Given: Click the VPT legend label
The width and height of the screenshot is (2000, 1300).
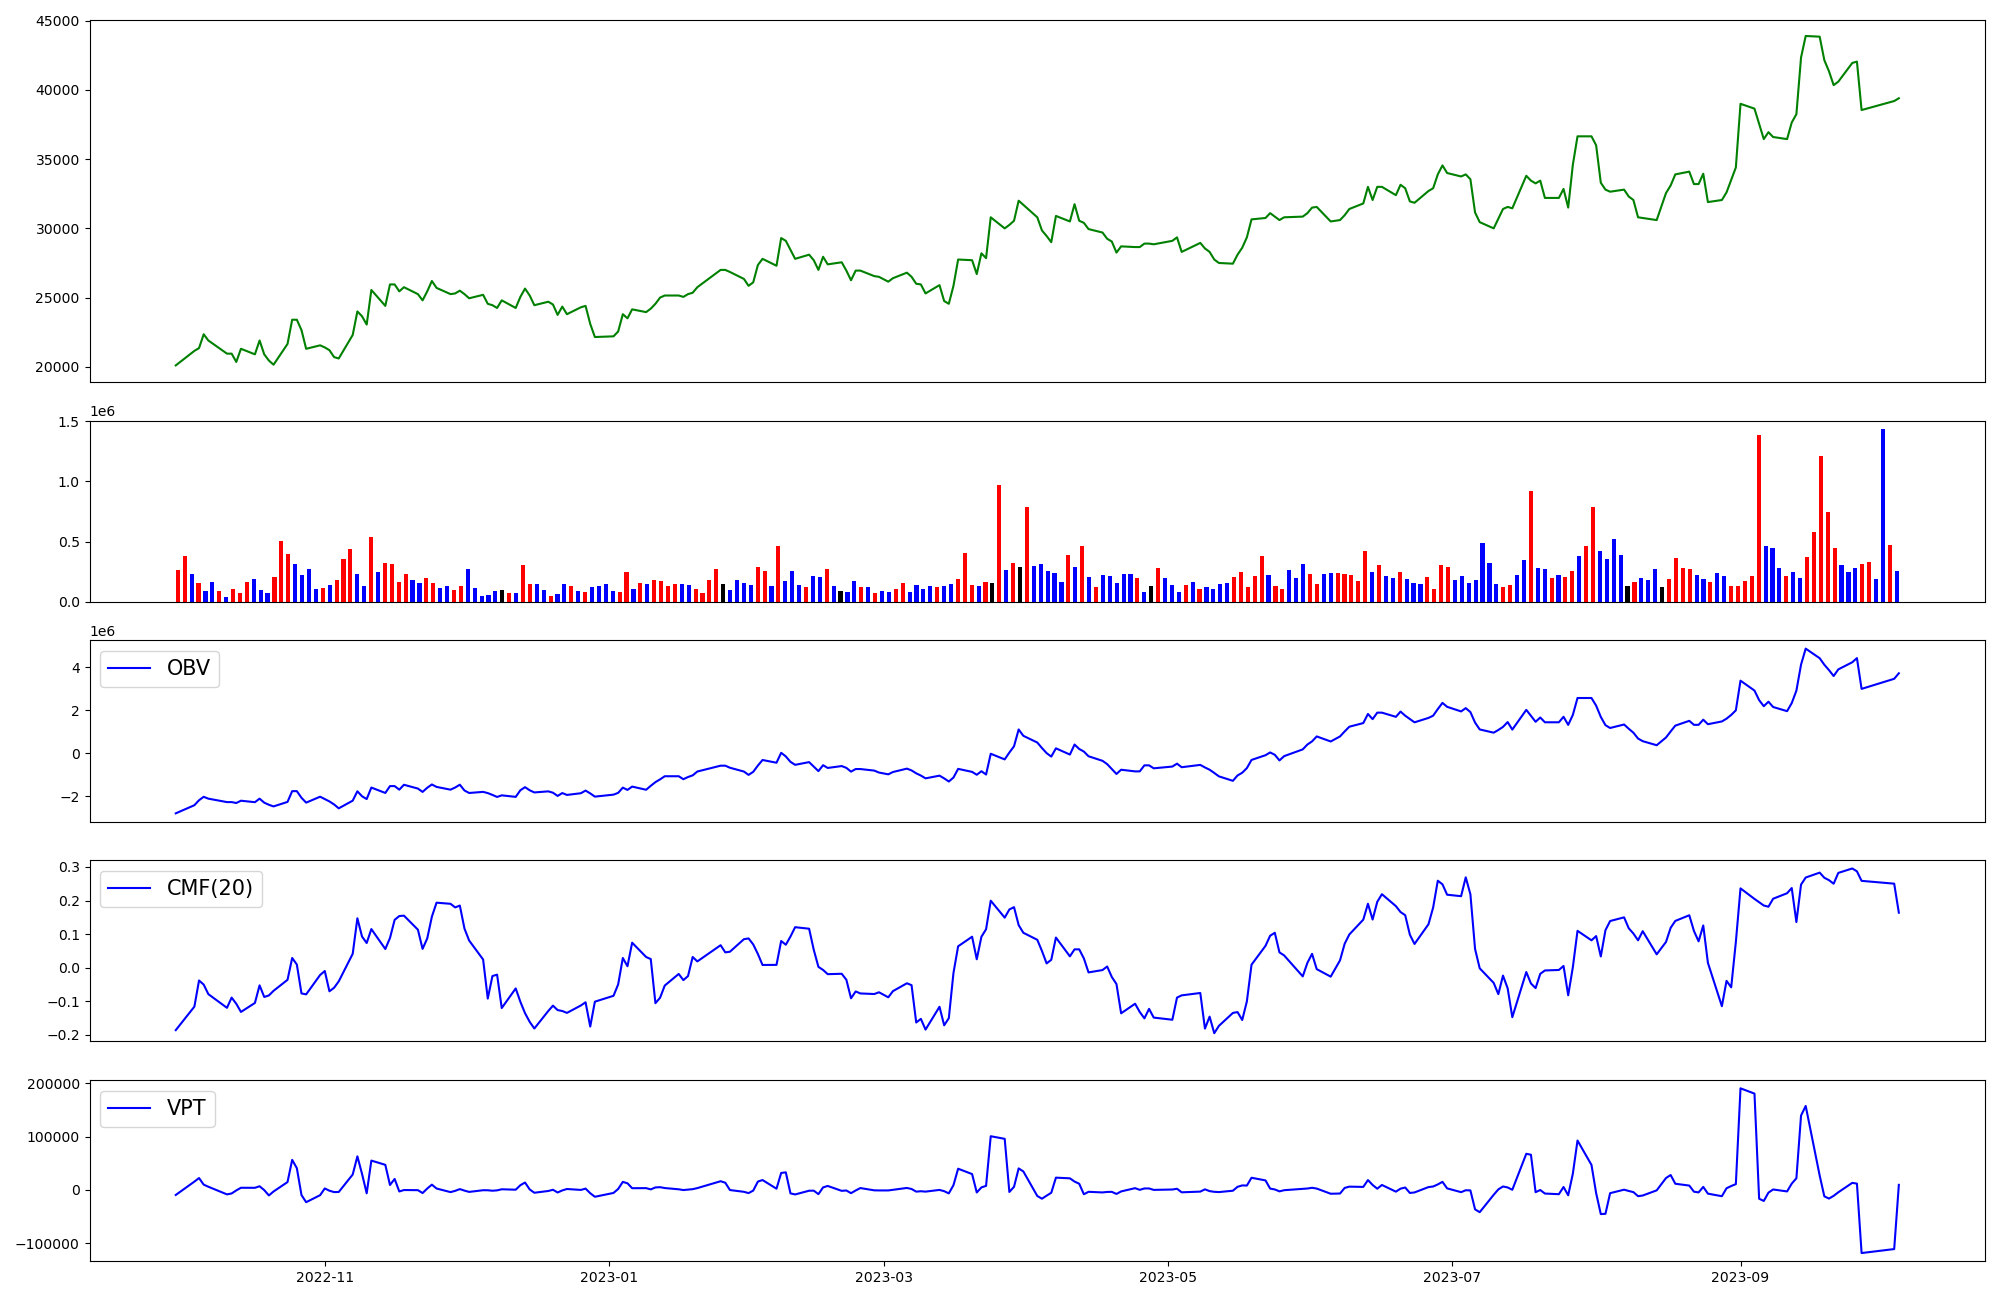Looking at the screenshot, I should 186,1108.
